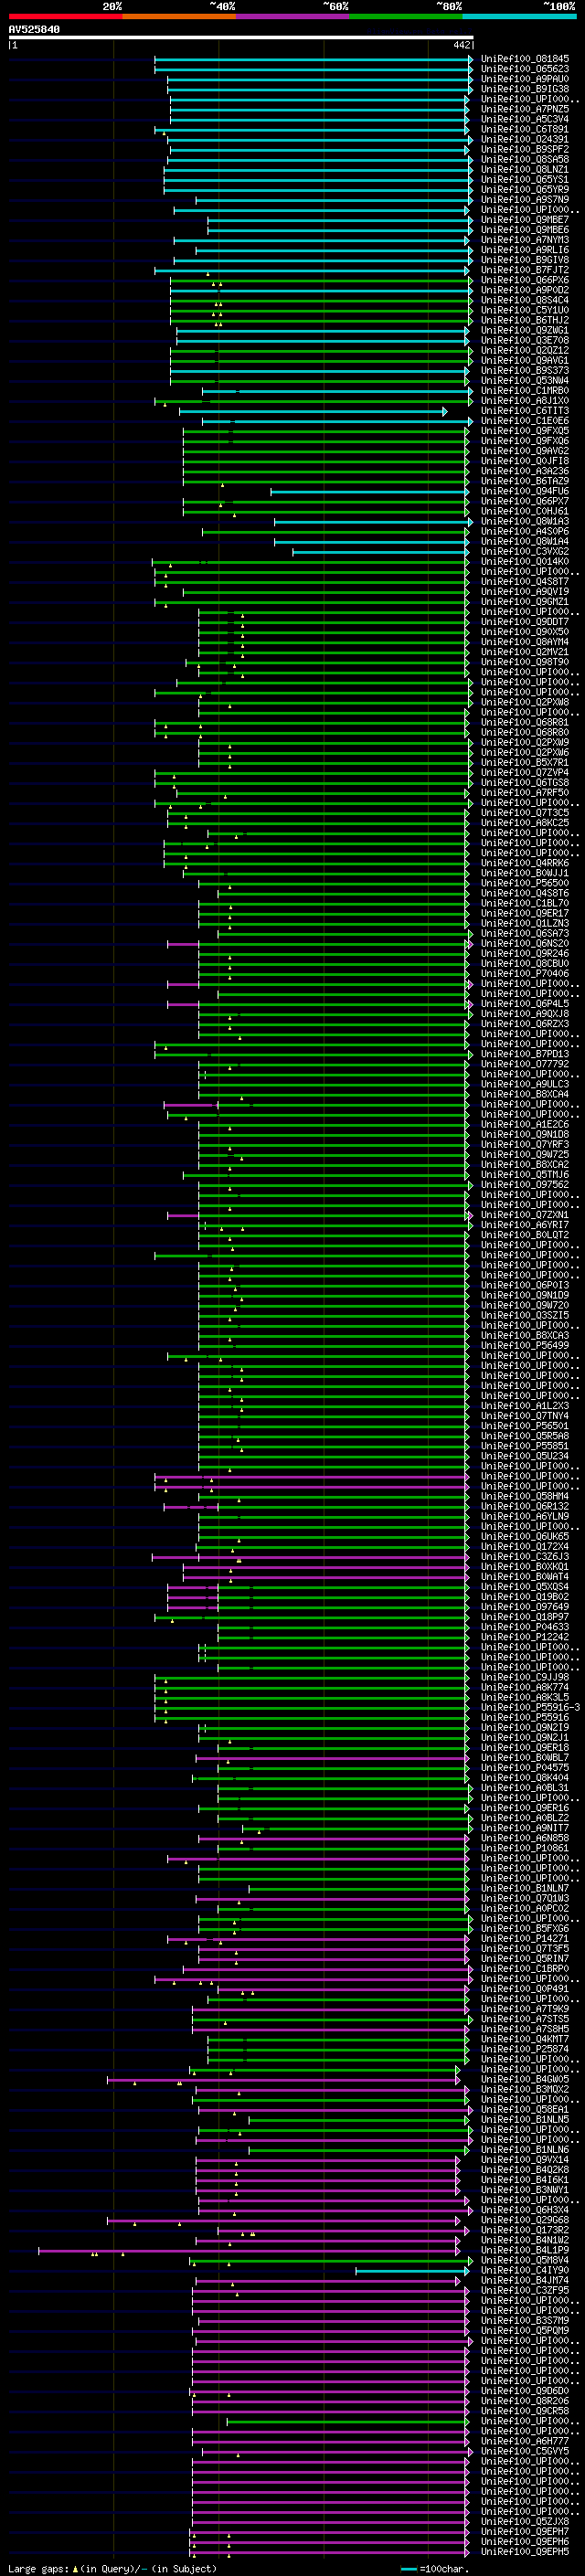
Task: Open the UniRef100_A7RF50 label
Action: click(525, 792)
